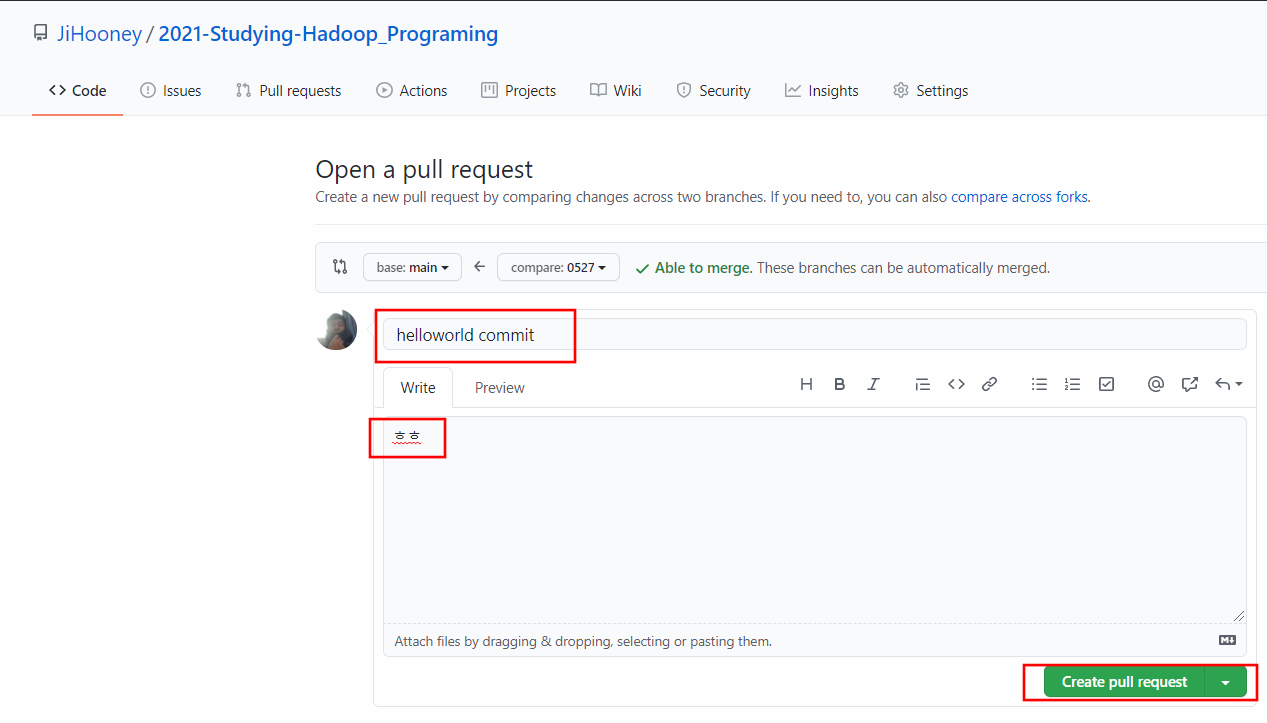Open the Code tab
1267x723 pixels.
(77, 90)
